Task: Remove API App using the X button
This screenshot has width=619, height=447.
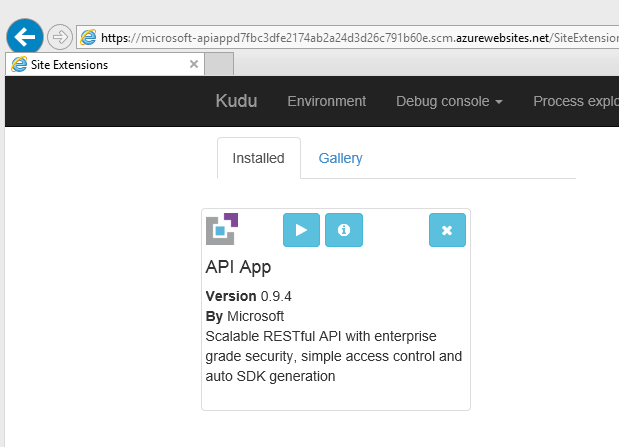Action: click(447, 230)
